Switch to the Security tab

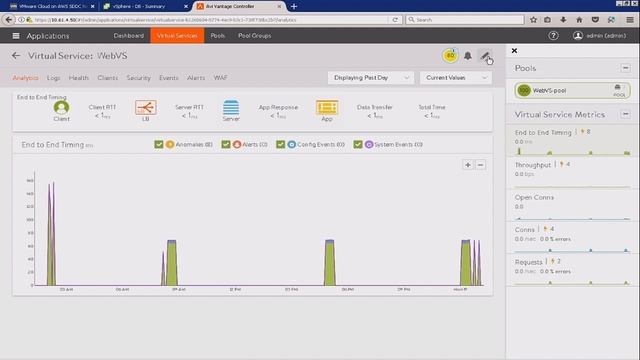pyautogui.click(x=138, y=78)
